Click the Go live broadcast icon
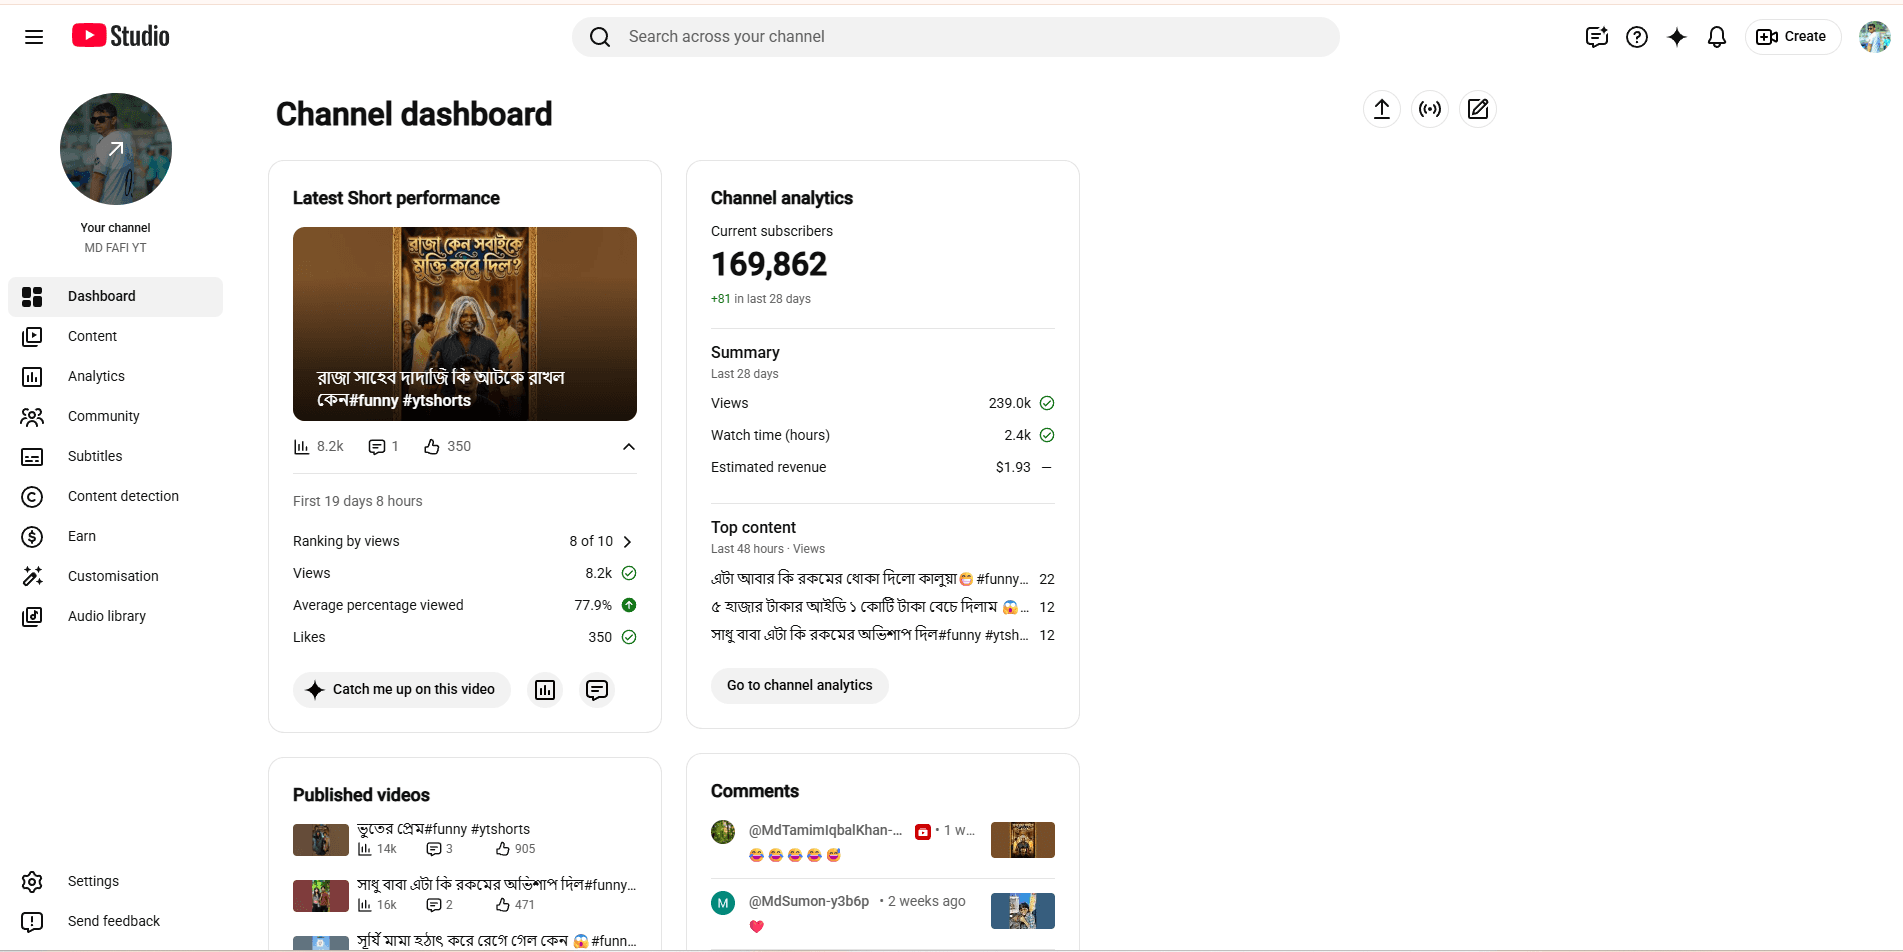 coord(1430,109)
